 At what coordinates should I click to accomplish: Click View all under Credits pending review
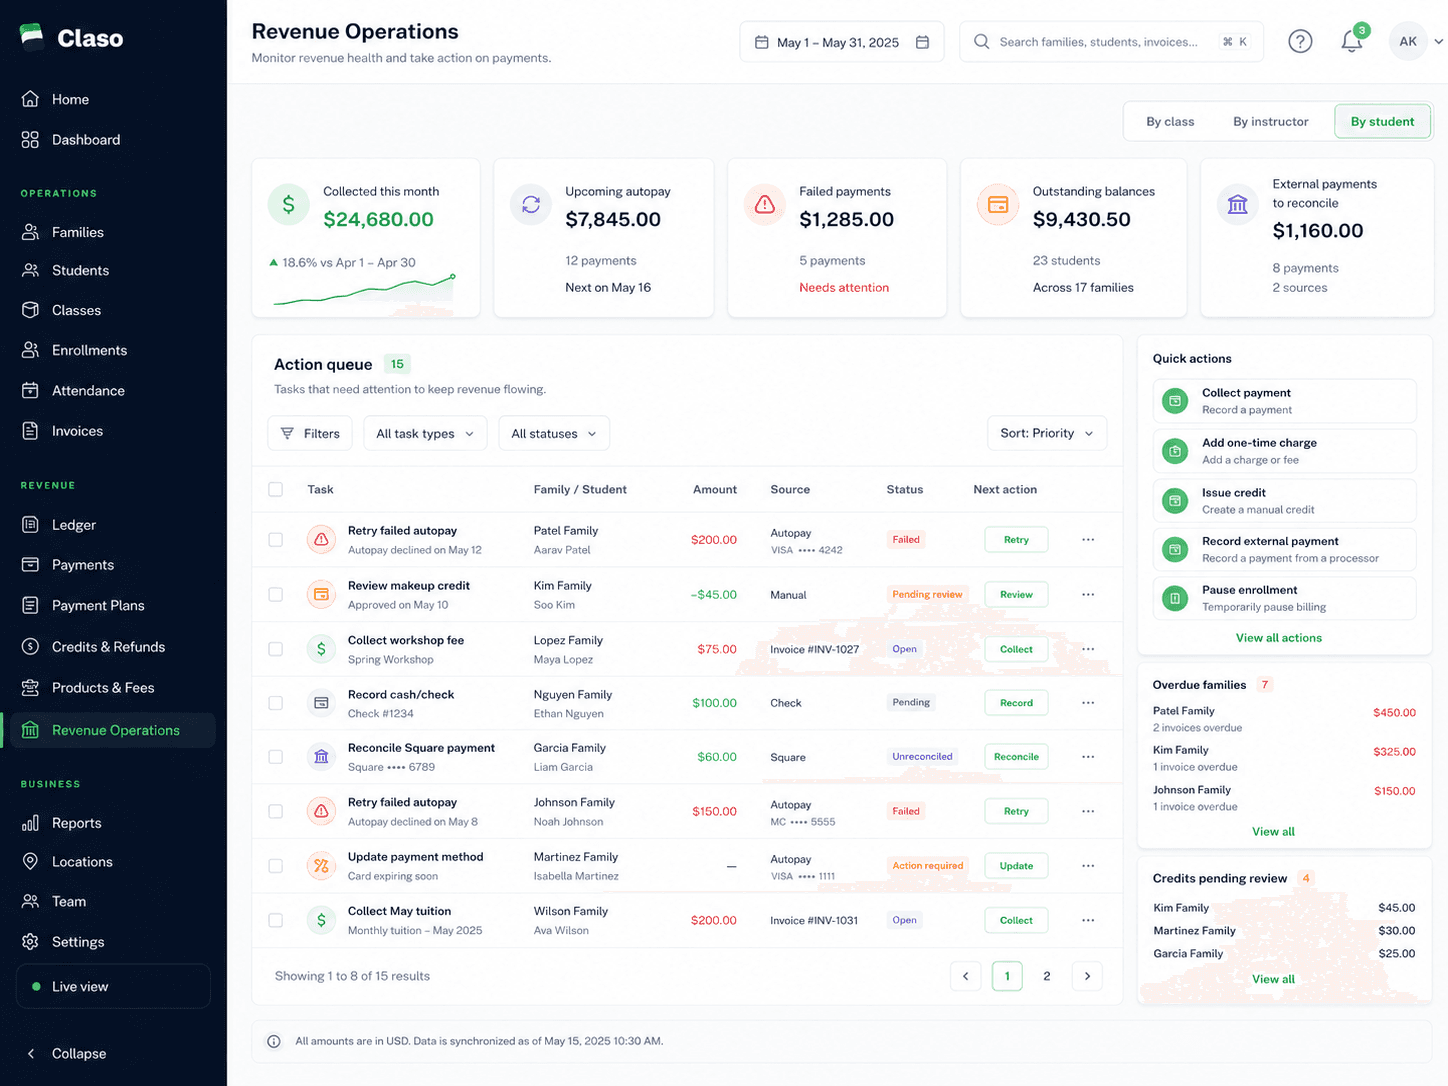(1273, 979)
